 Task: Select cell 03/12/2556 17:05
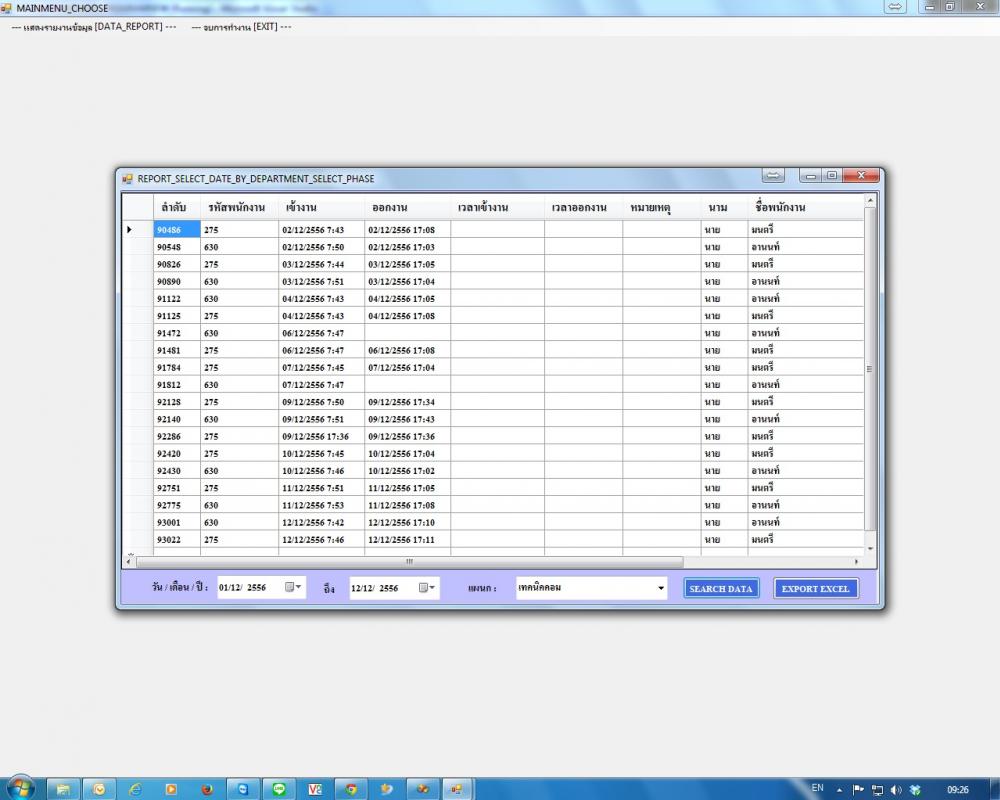coord(408,264)
